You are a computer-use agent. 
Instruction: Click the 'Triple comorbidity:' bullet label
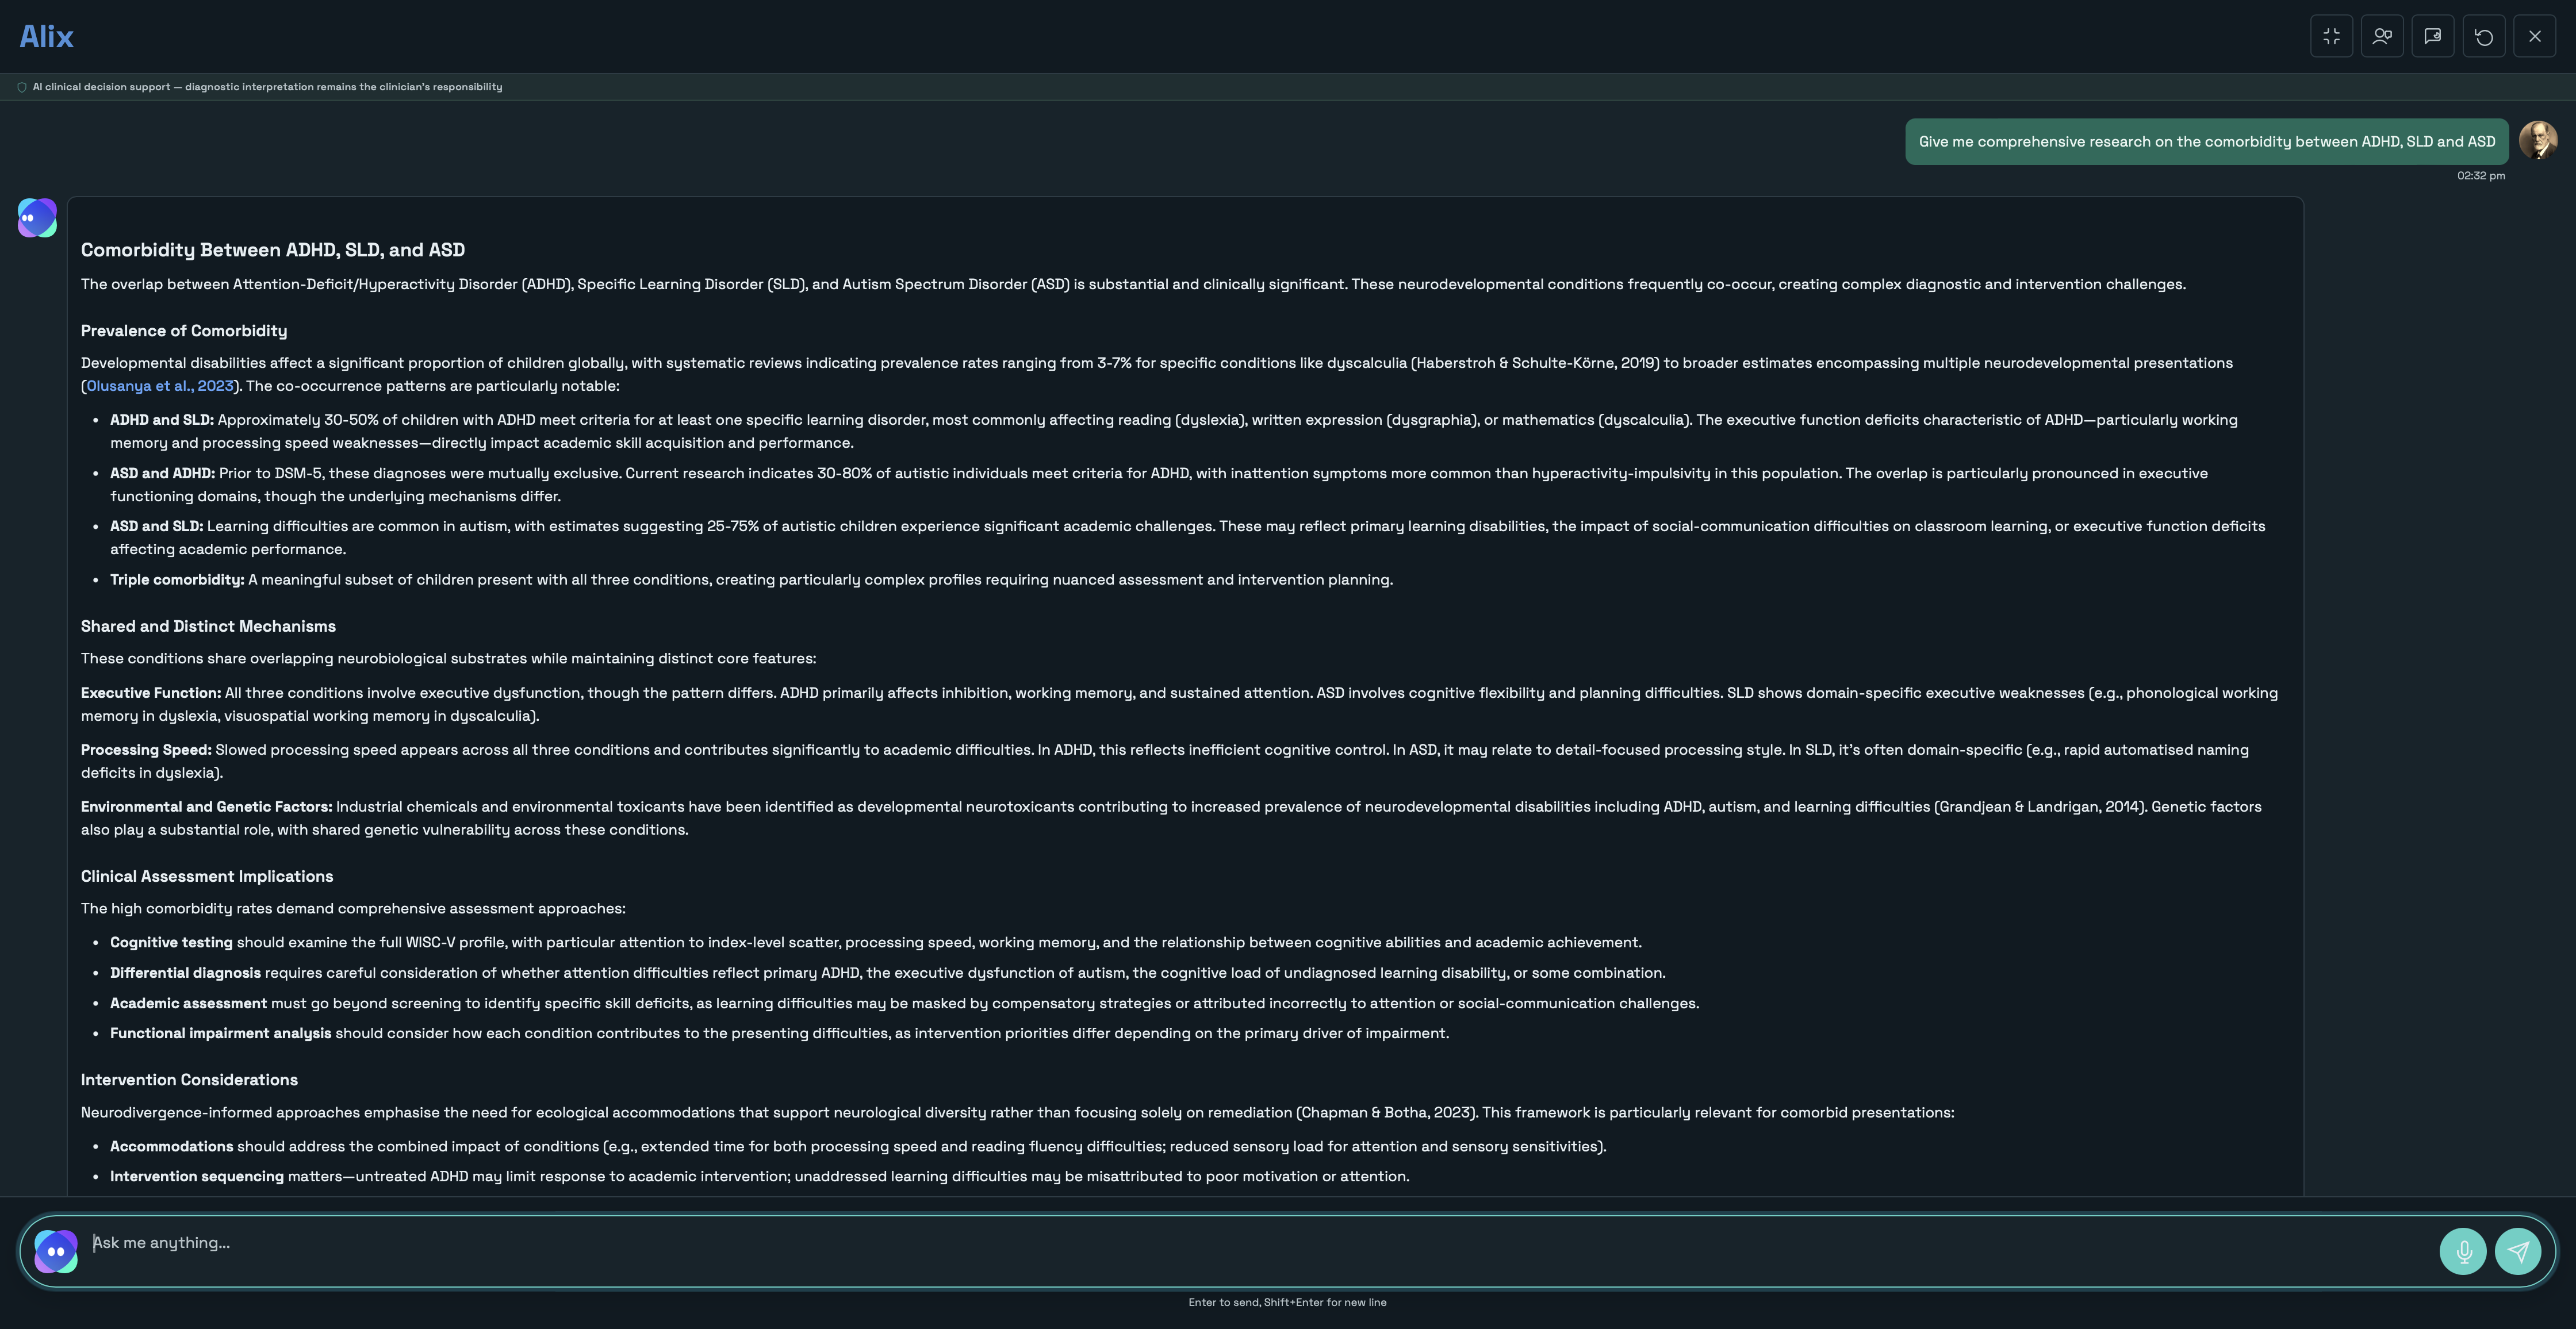click(x=177, y=580)
